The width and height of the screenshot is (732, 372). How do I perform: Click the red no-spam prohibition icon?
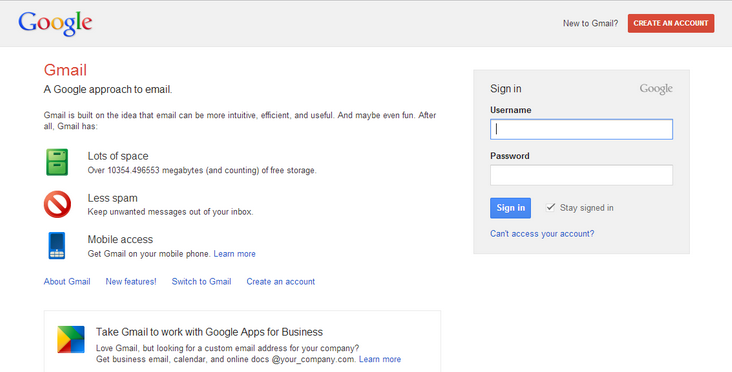coord(57,204)
